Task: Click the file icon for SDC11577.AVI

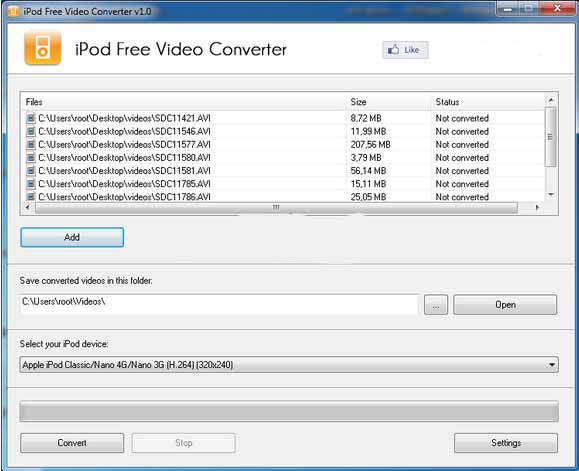Action: pyautogui.click(x=31, y=144)
